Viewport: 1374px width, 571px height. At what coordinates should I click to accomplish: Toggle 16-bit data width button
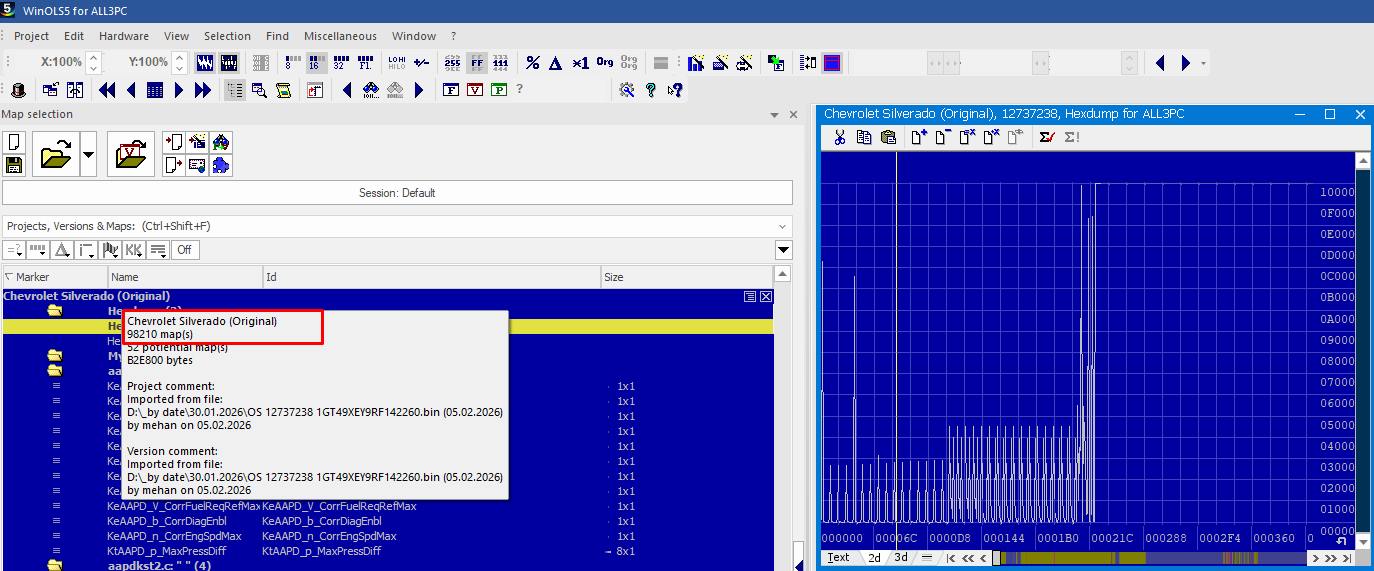click(316, 63)
